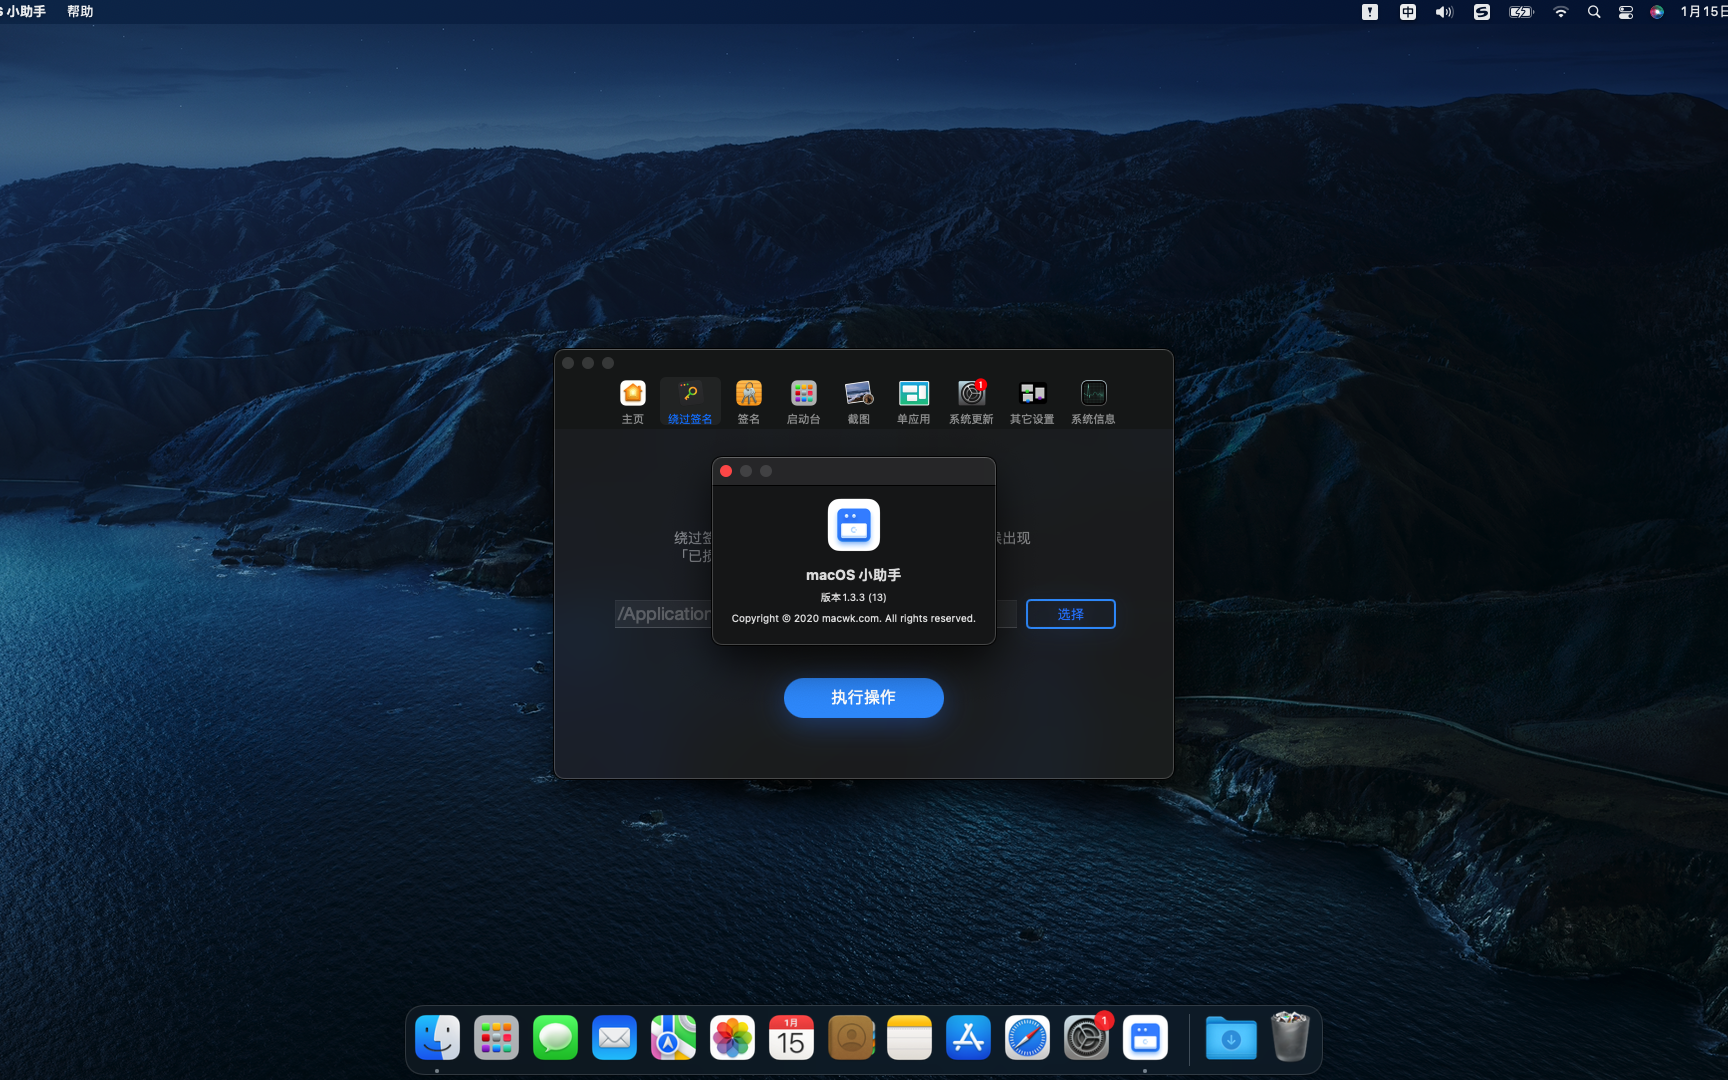Click the battery status icon
Viewport: 1728px width, 1080px height.
[x=1521, y=12]
